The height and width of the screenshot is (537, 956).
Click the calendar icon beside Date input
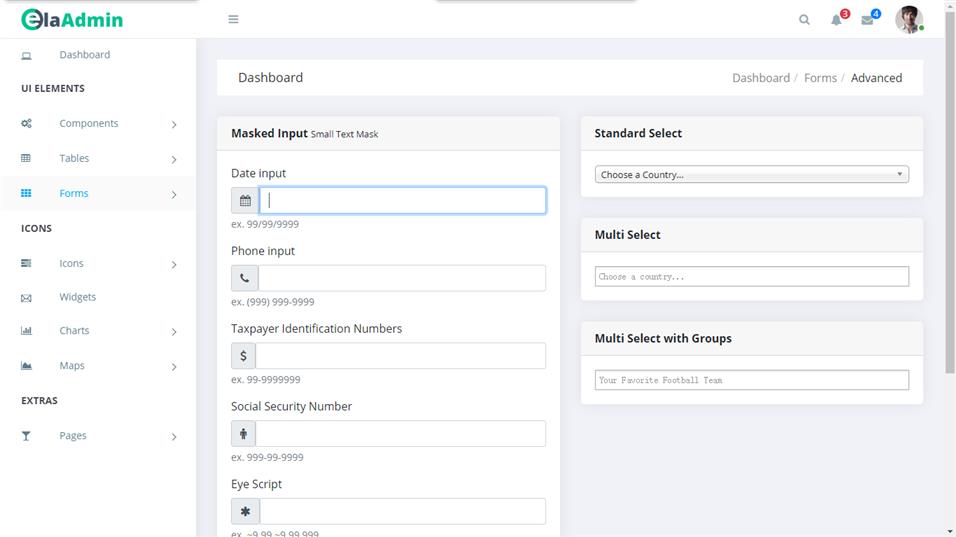[x=245, y=201]
